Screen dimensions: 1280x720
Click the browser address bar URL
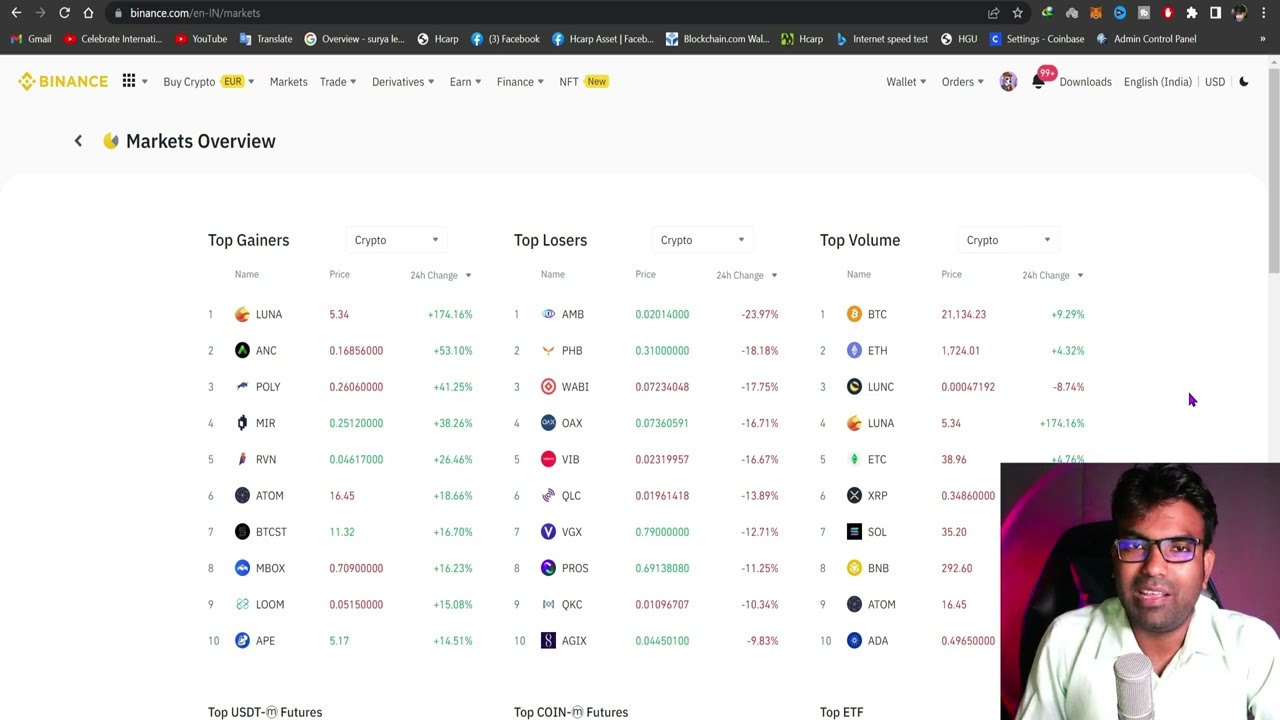(195, 13)
